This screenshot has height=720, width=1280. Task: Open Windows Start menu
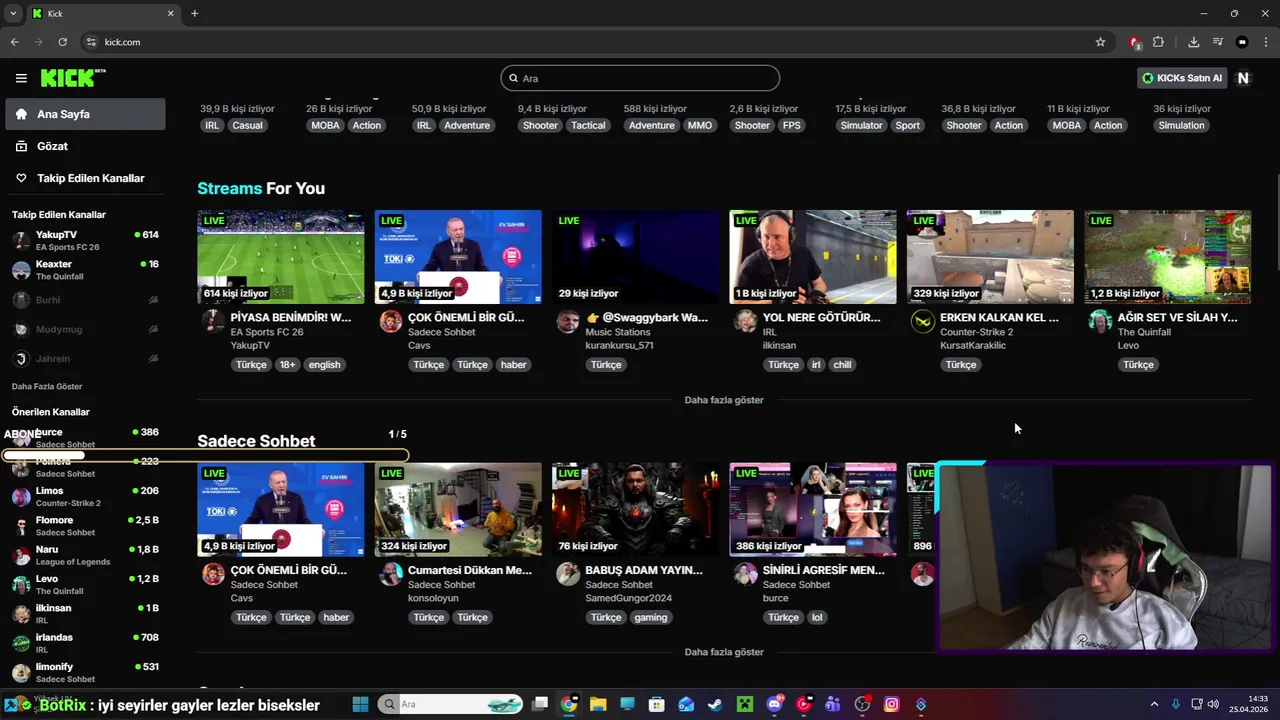pos(361,704)
